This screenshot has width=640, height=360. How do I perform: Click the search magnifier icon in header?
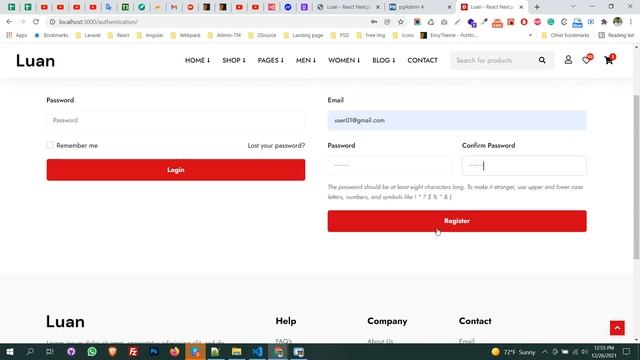542,60
